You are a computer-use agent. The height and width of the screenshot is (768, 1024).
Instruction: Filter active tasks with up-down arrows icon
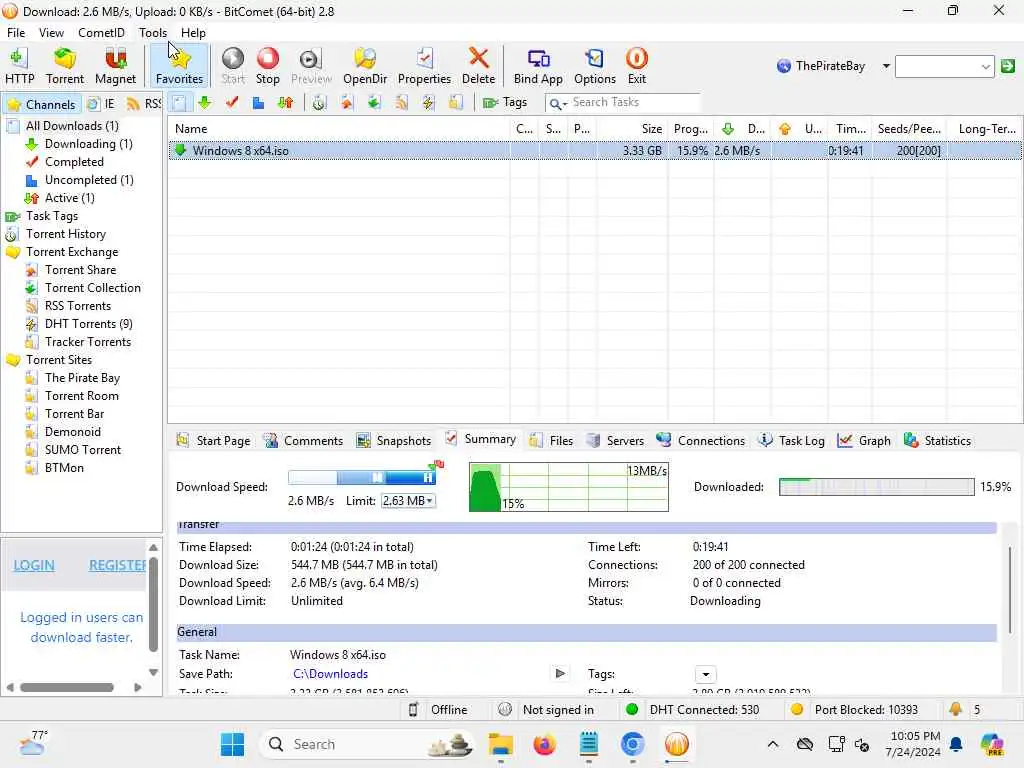tap(285, 103)
